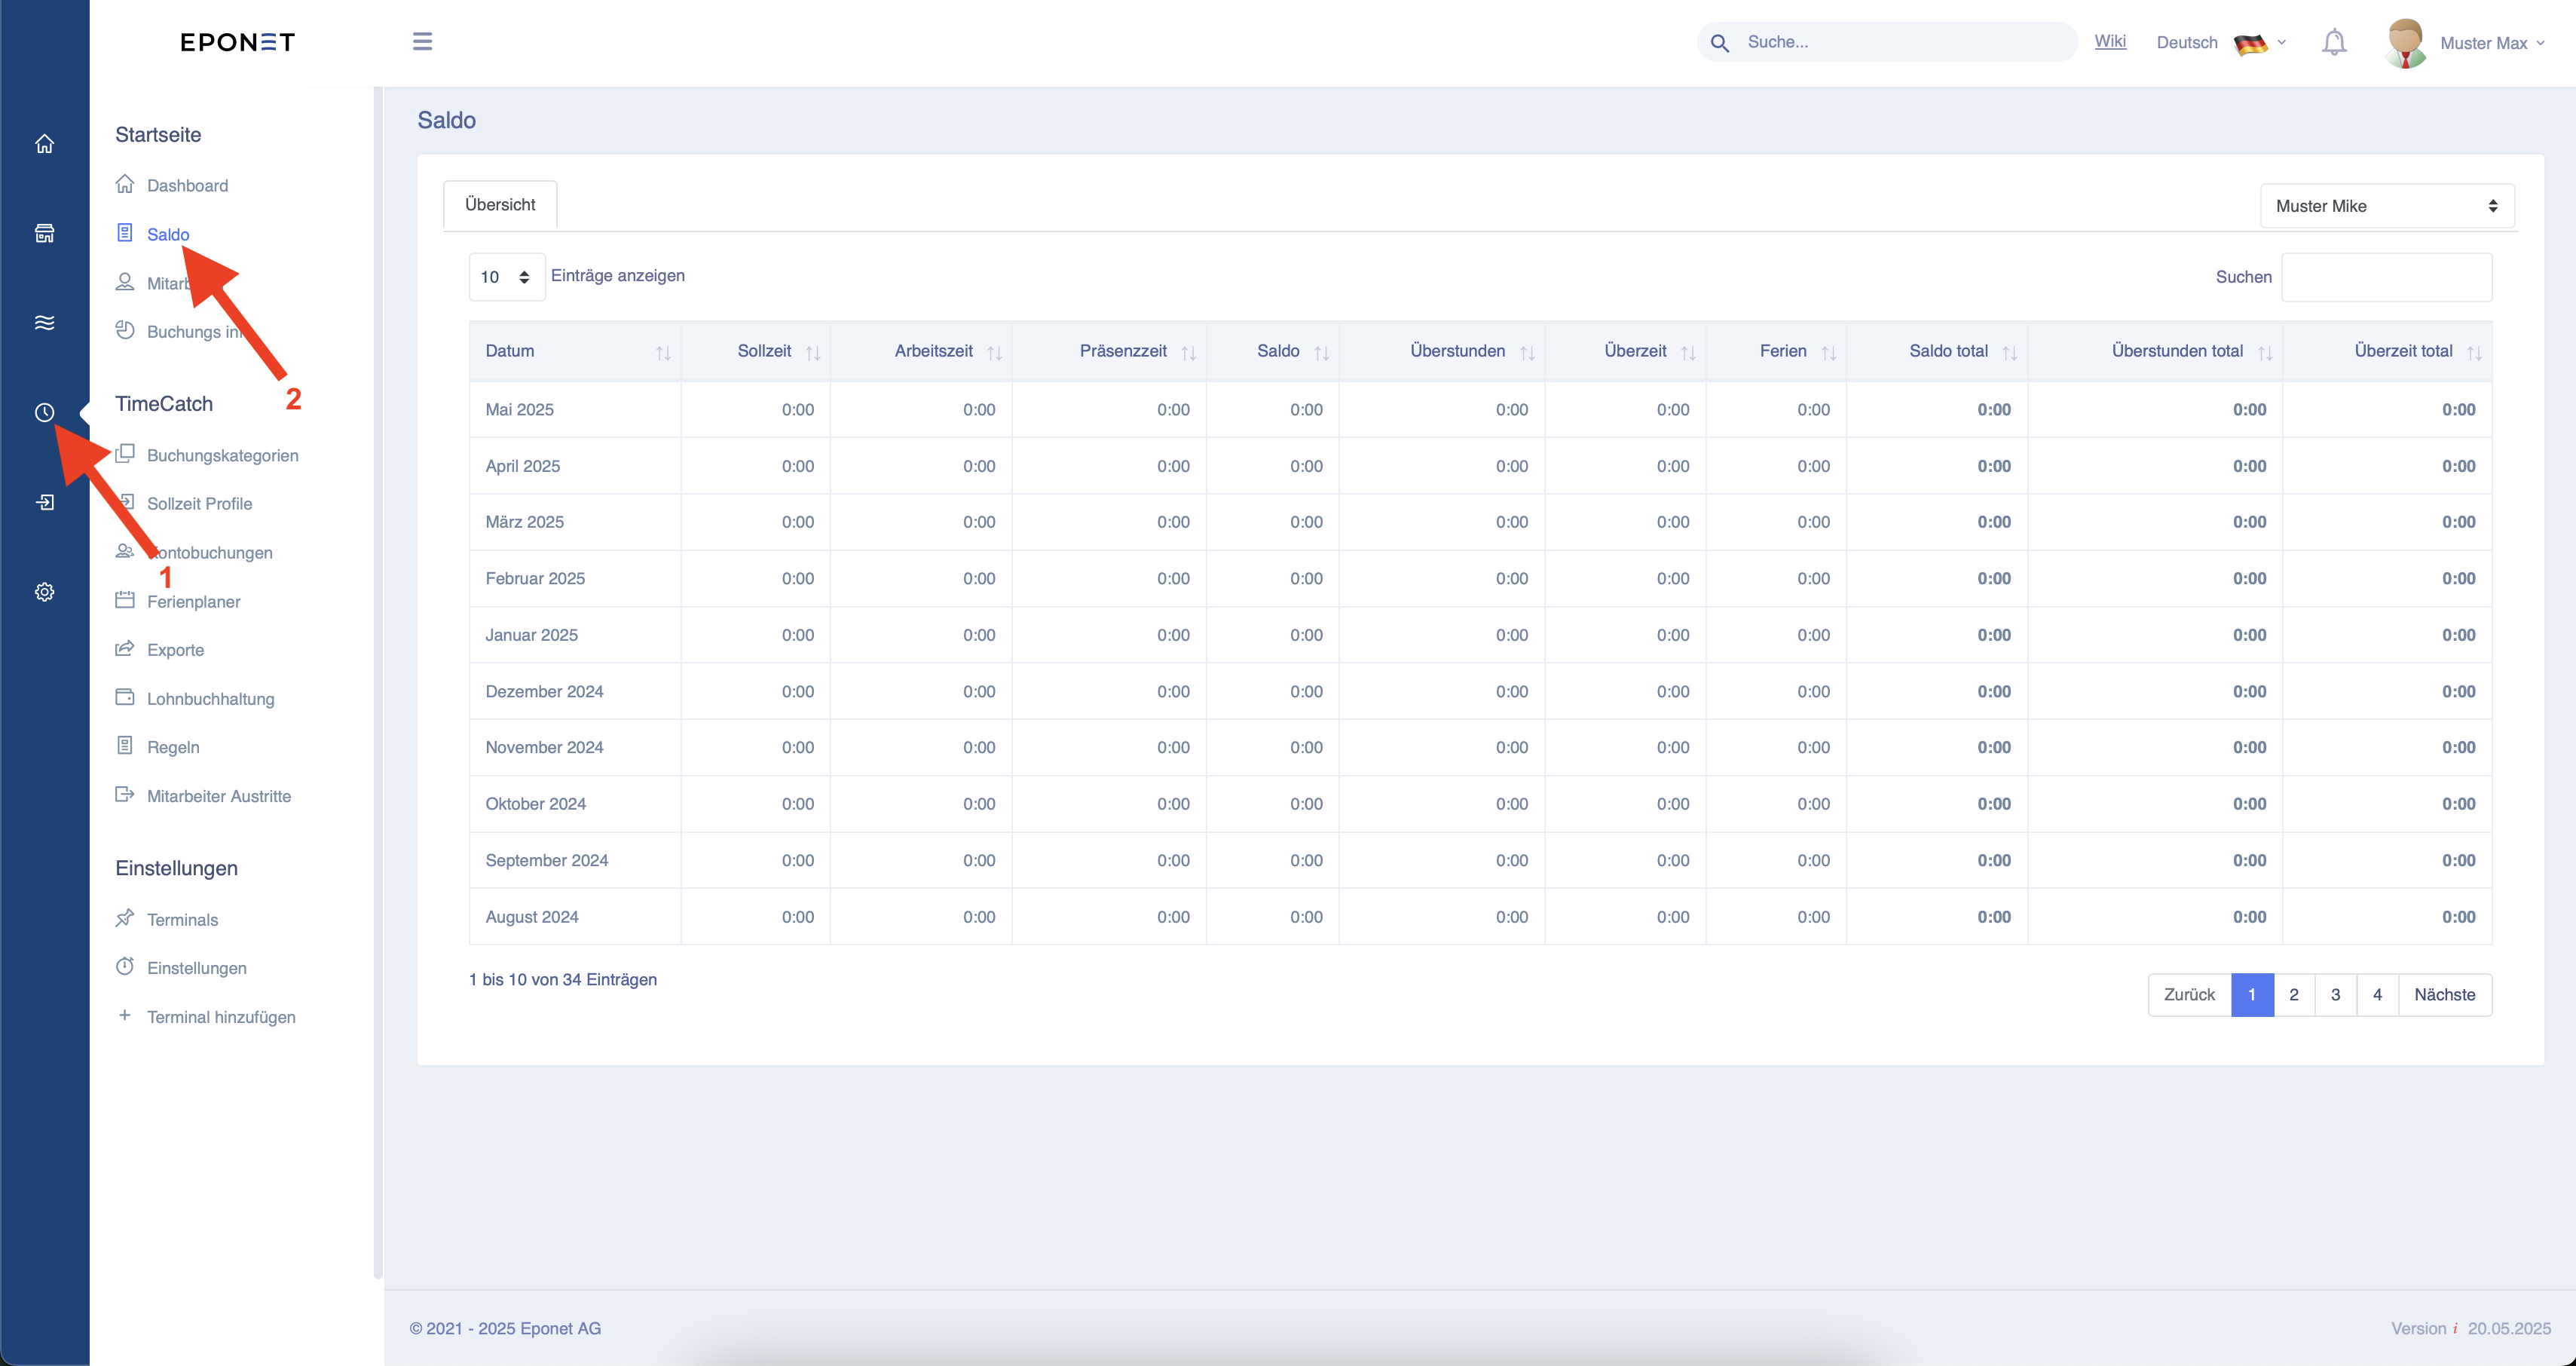This screenshot has width=2576, height=1366.
Task: Open the Muster Mike employee dropdown
Action: click(x=2387, y=206)
